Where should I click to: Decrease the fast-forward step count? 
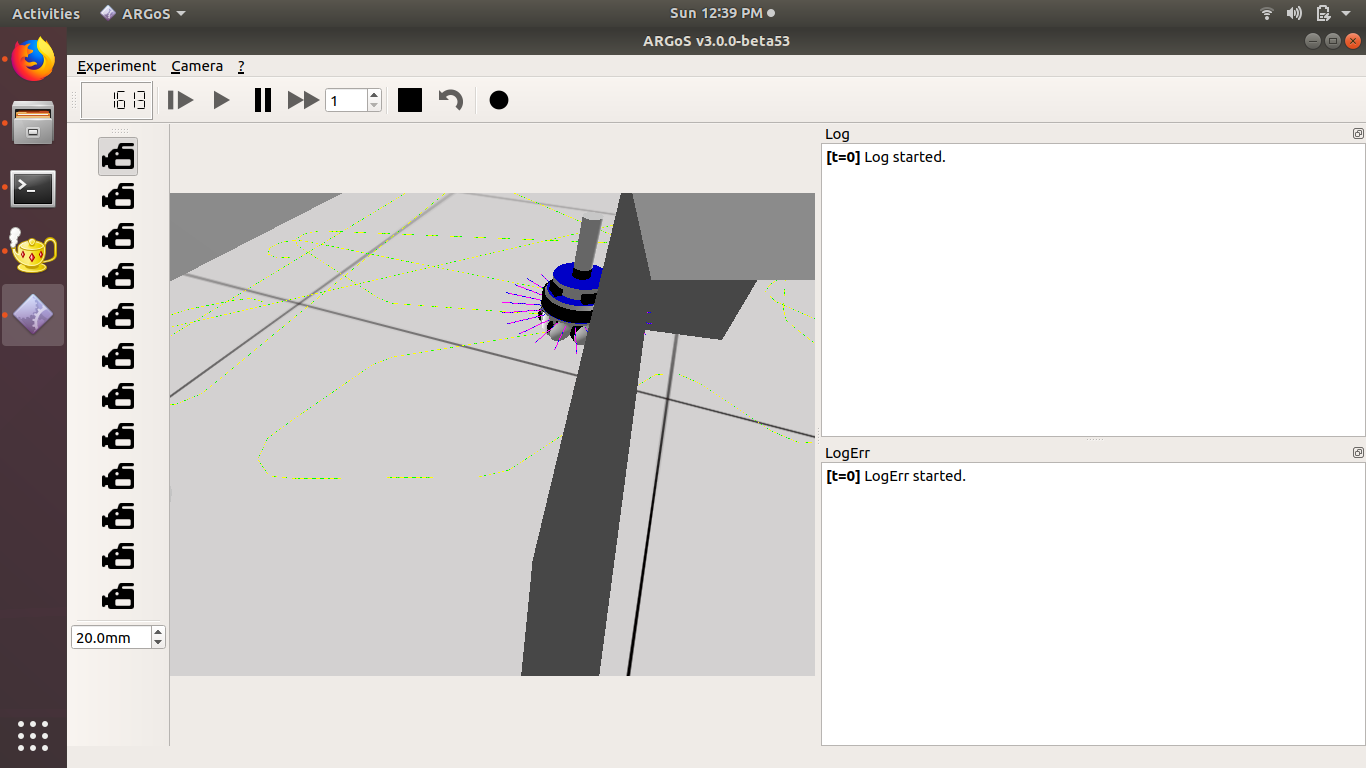click(374, 105)
